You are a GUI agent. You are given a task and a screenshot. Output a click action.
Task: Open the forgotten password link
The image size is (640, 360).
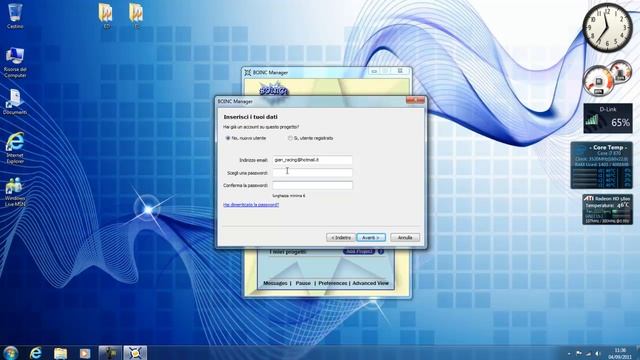251,205
